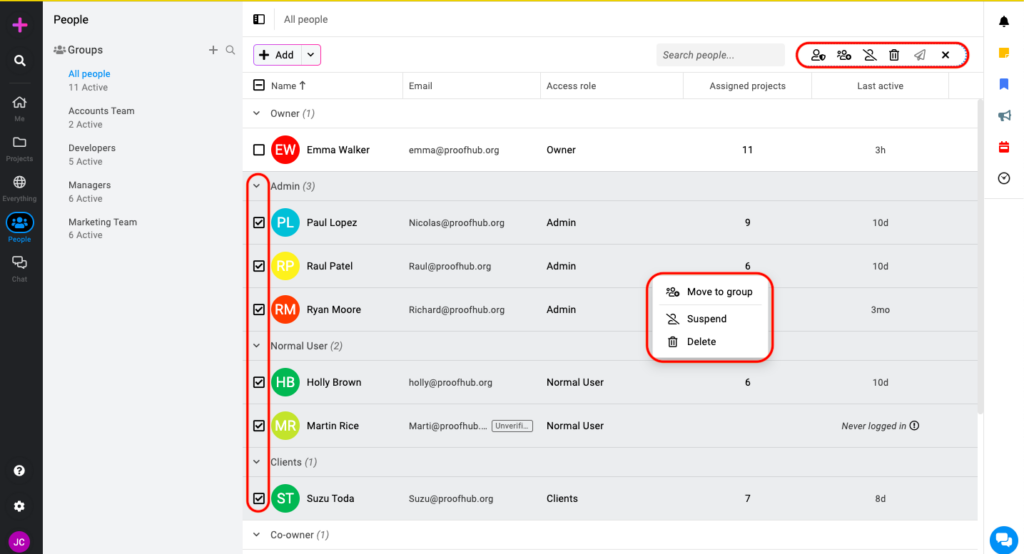The width and height of the screenshot is (1024, 554).
Task: Open the announcements megaphone icon
Action: click(1004, 116)
